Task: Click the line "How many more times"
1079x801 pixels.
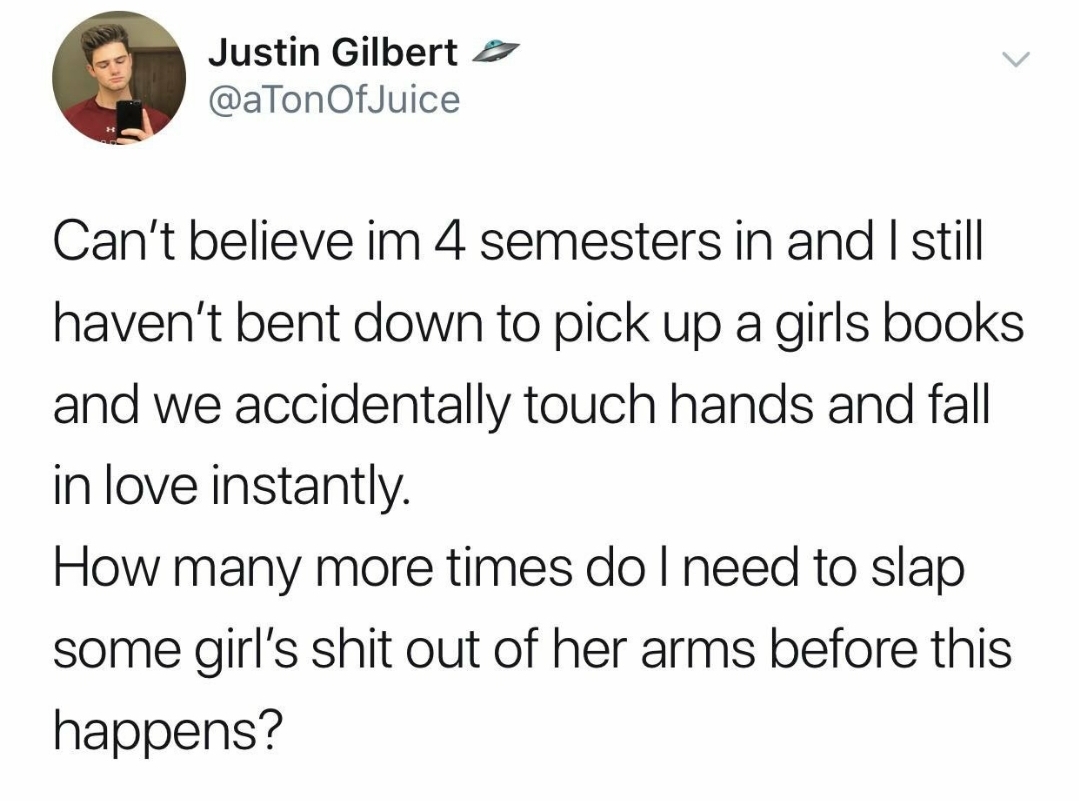Action: pos(509,568)
